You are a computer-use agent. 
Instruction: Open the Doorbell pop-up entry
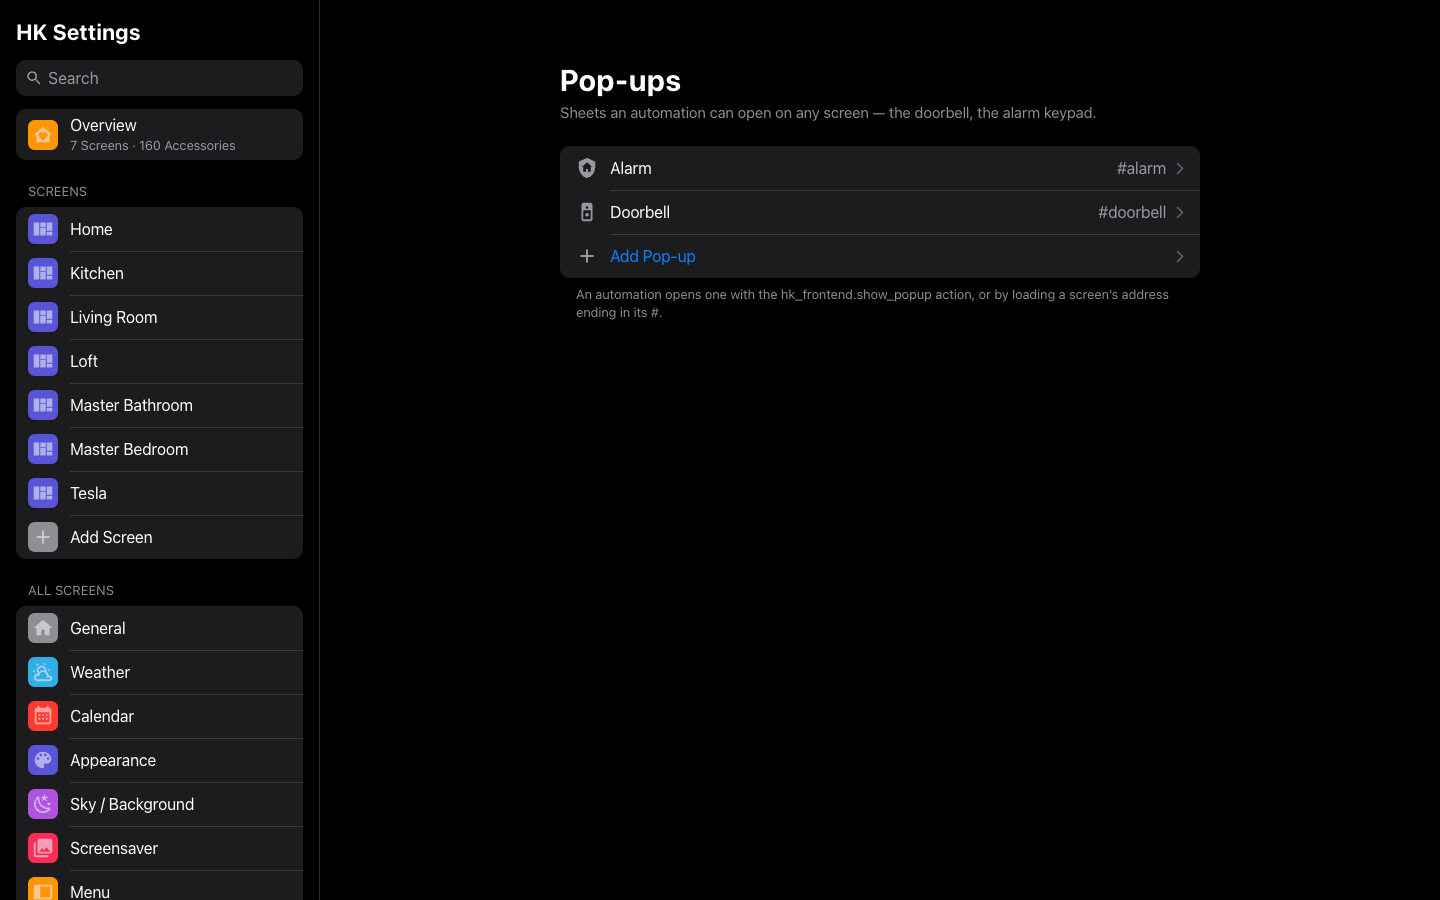[880, 212]
